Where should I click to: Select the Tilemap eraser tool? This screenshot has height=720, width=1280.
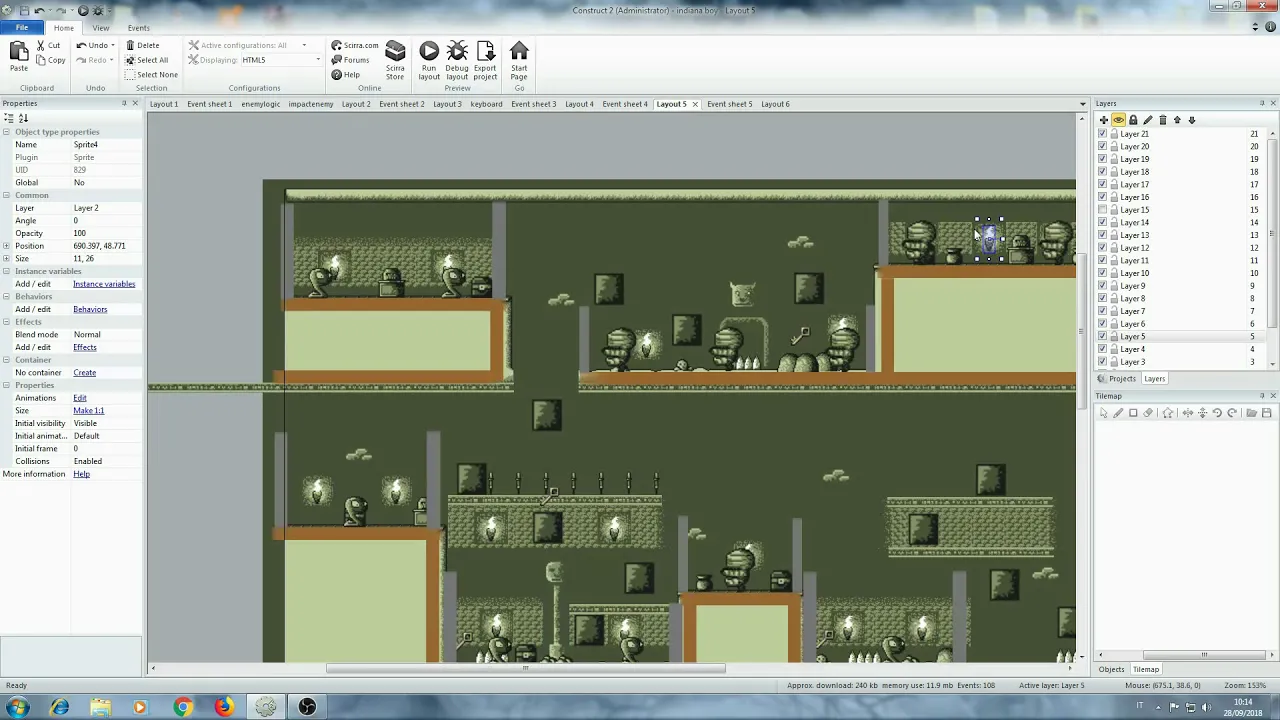pos(1148,413)
